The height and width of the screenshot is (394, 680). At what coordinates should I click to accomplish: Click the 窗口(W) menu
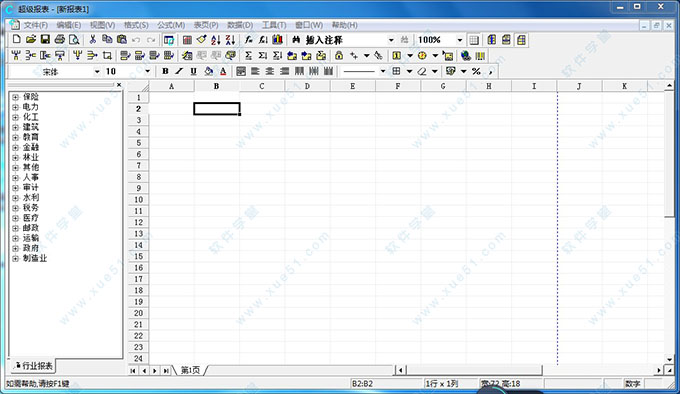coord(309,25)
